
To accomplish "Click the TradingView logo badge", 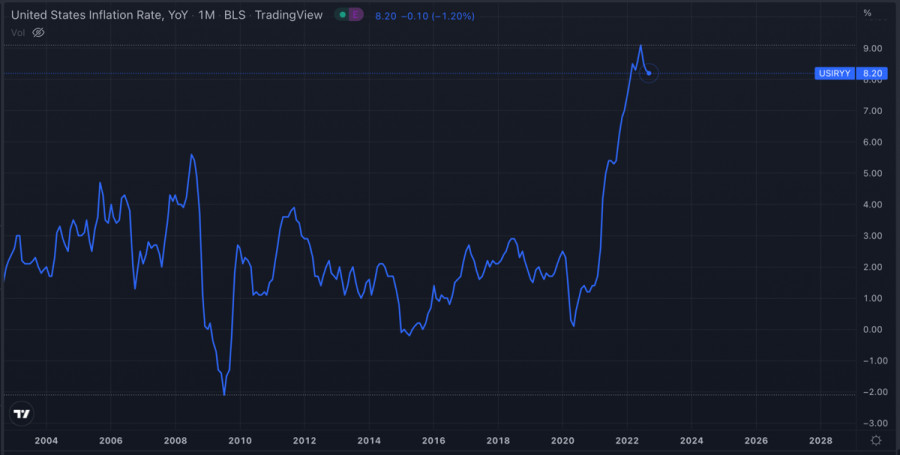I will pos(22,414).
